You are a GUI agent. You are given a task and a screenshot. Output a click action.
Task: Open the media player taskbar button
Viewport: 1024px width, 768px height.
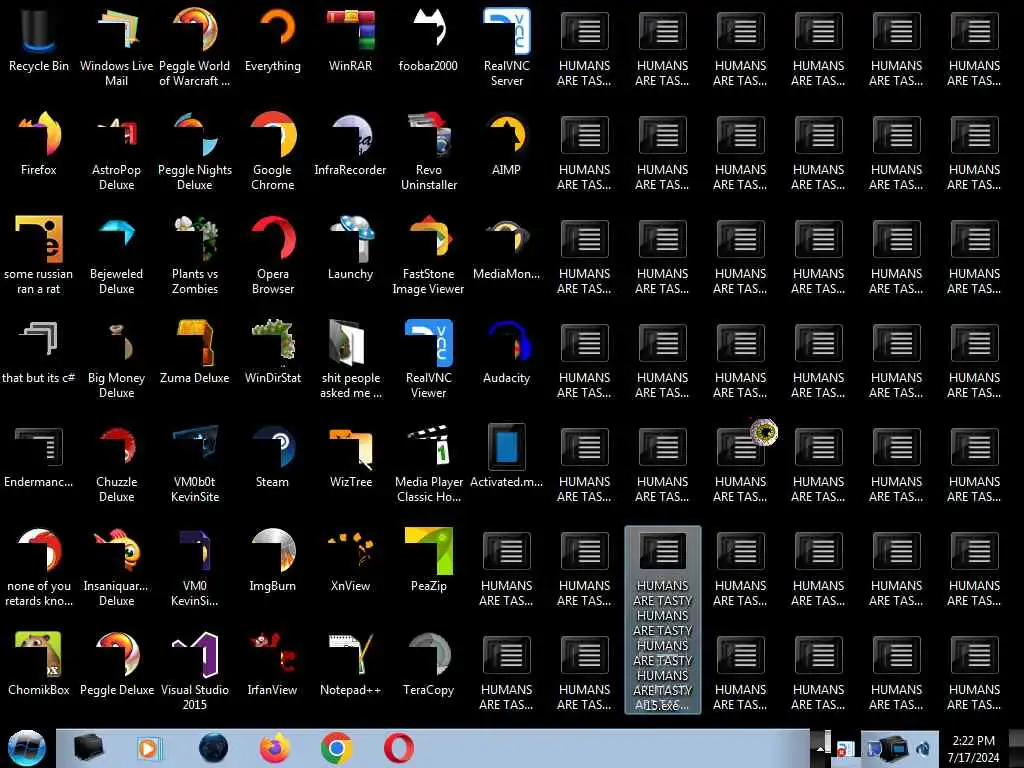148,748
